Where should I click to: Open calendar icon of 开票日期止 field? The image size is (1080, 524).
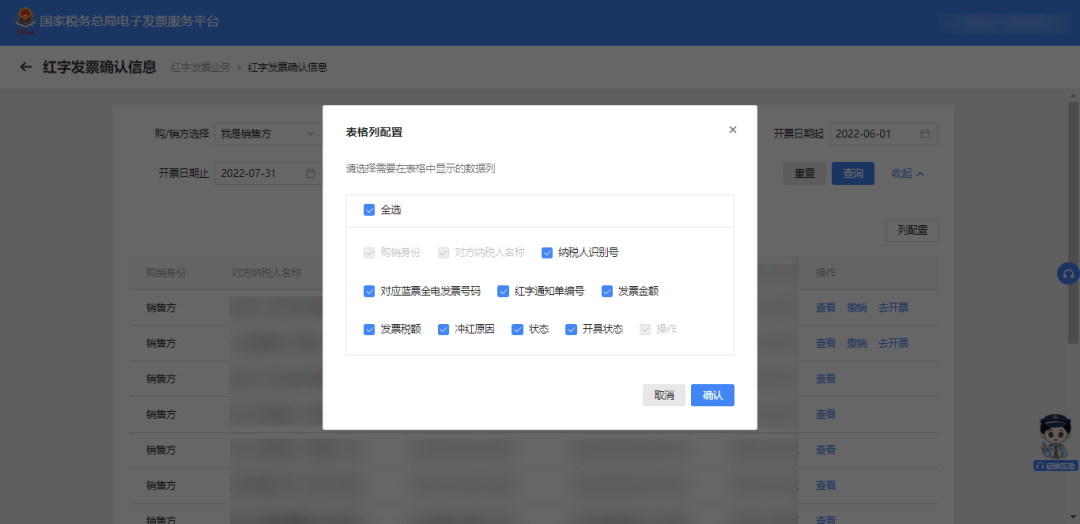click(x=311, y=174)
